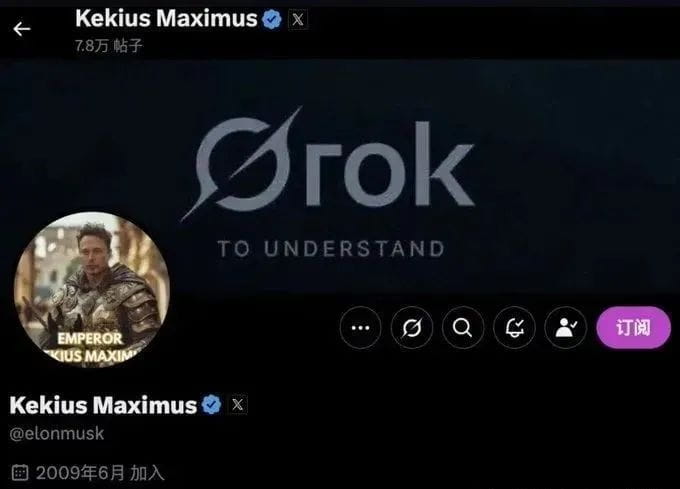Click the @elonmusk handle text

click(57, 433)
